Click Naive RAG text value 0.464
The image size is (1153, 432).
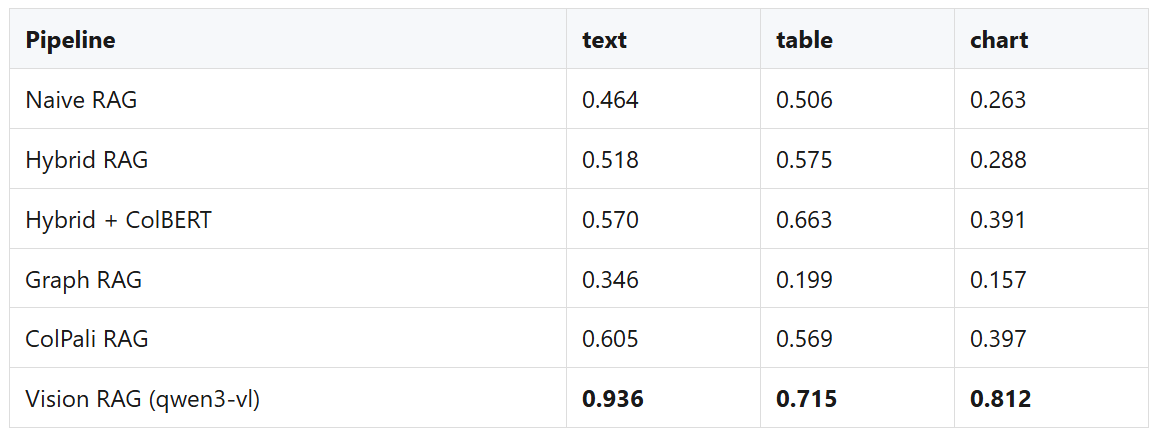click(610, 100)
